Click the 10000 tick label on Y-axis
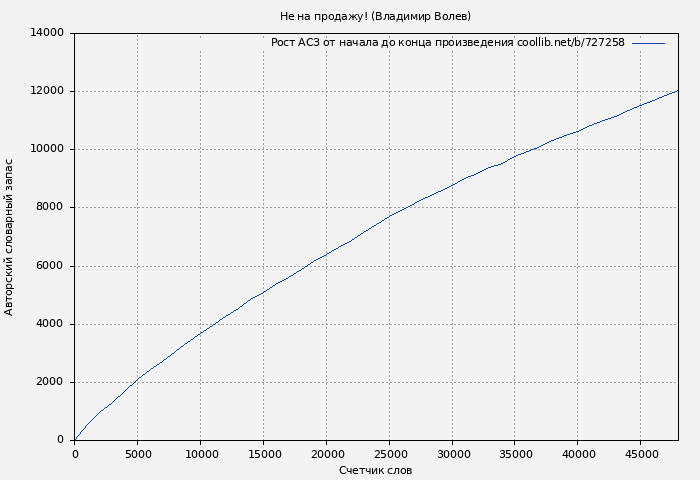The width and height of the screenshot is (700, 480). (48, 149)
